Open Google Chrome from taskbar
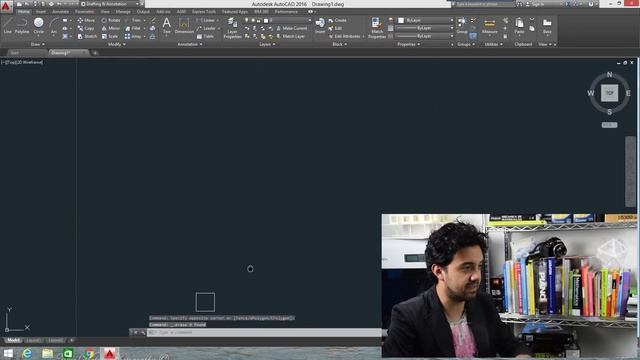Screen dimensions: 640x360 [x=89, y=353]
